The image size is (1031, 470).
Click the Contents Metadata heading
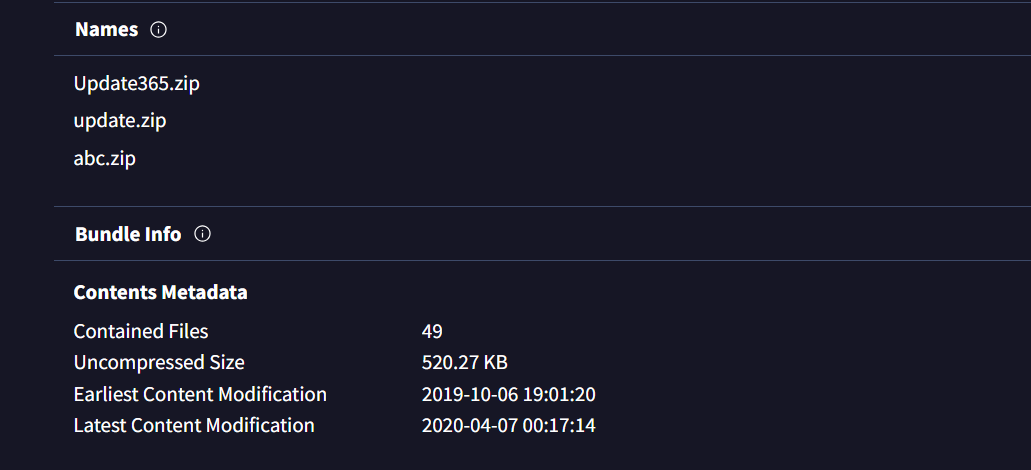(x=160, y=292)
